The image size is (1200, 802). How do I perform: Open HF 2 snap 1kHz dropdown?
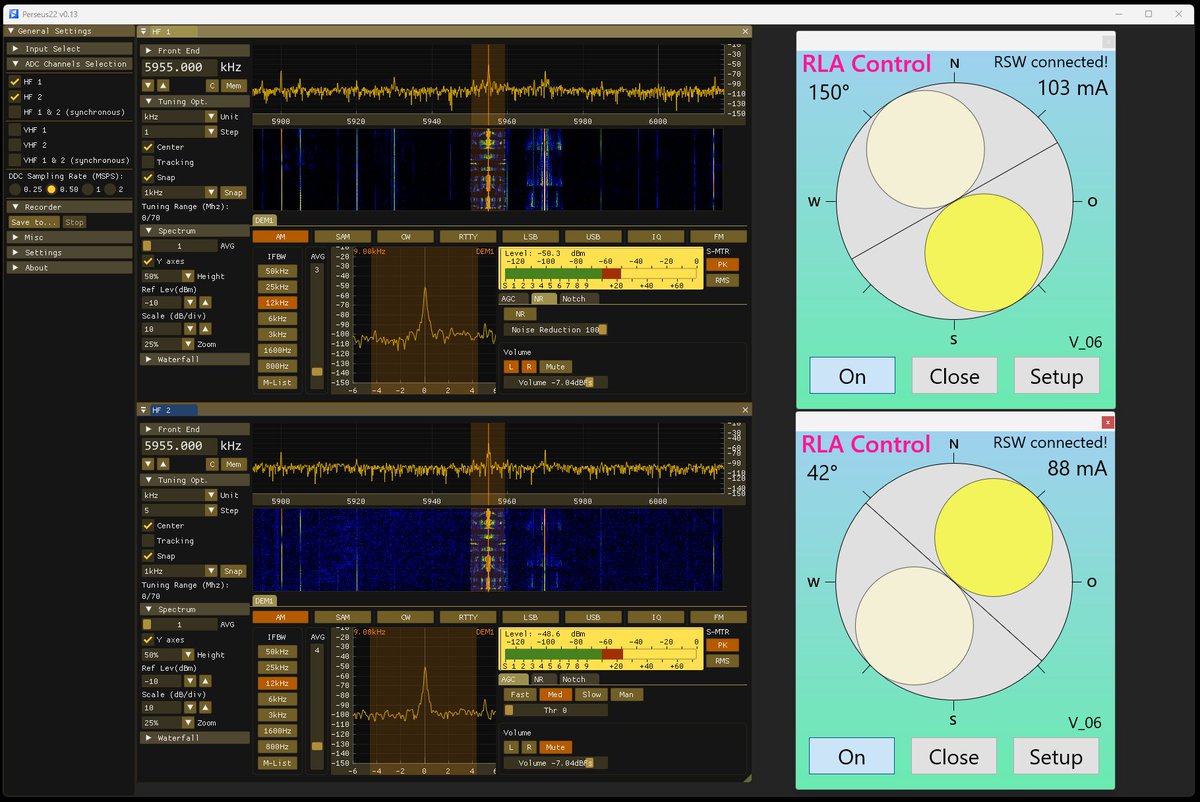click(210, 571)
